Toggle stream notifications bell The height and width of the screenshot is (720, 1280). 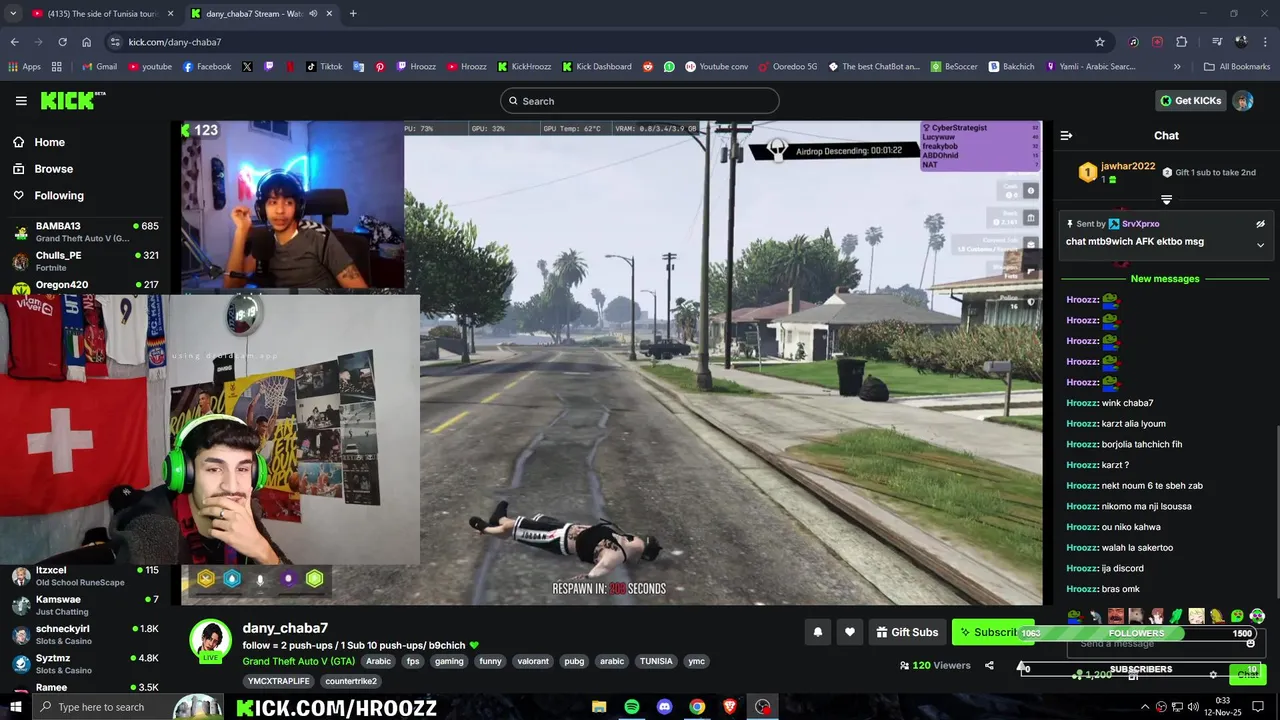point(817,632)
